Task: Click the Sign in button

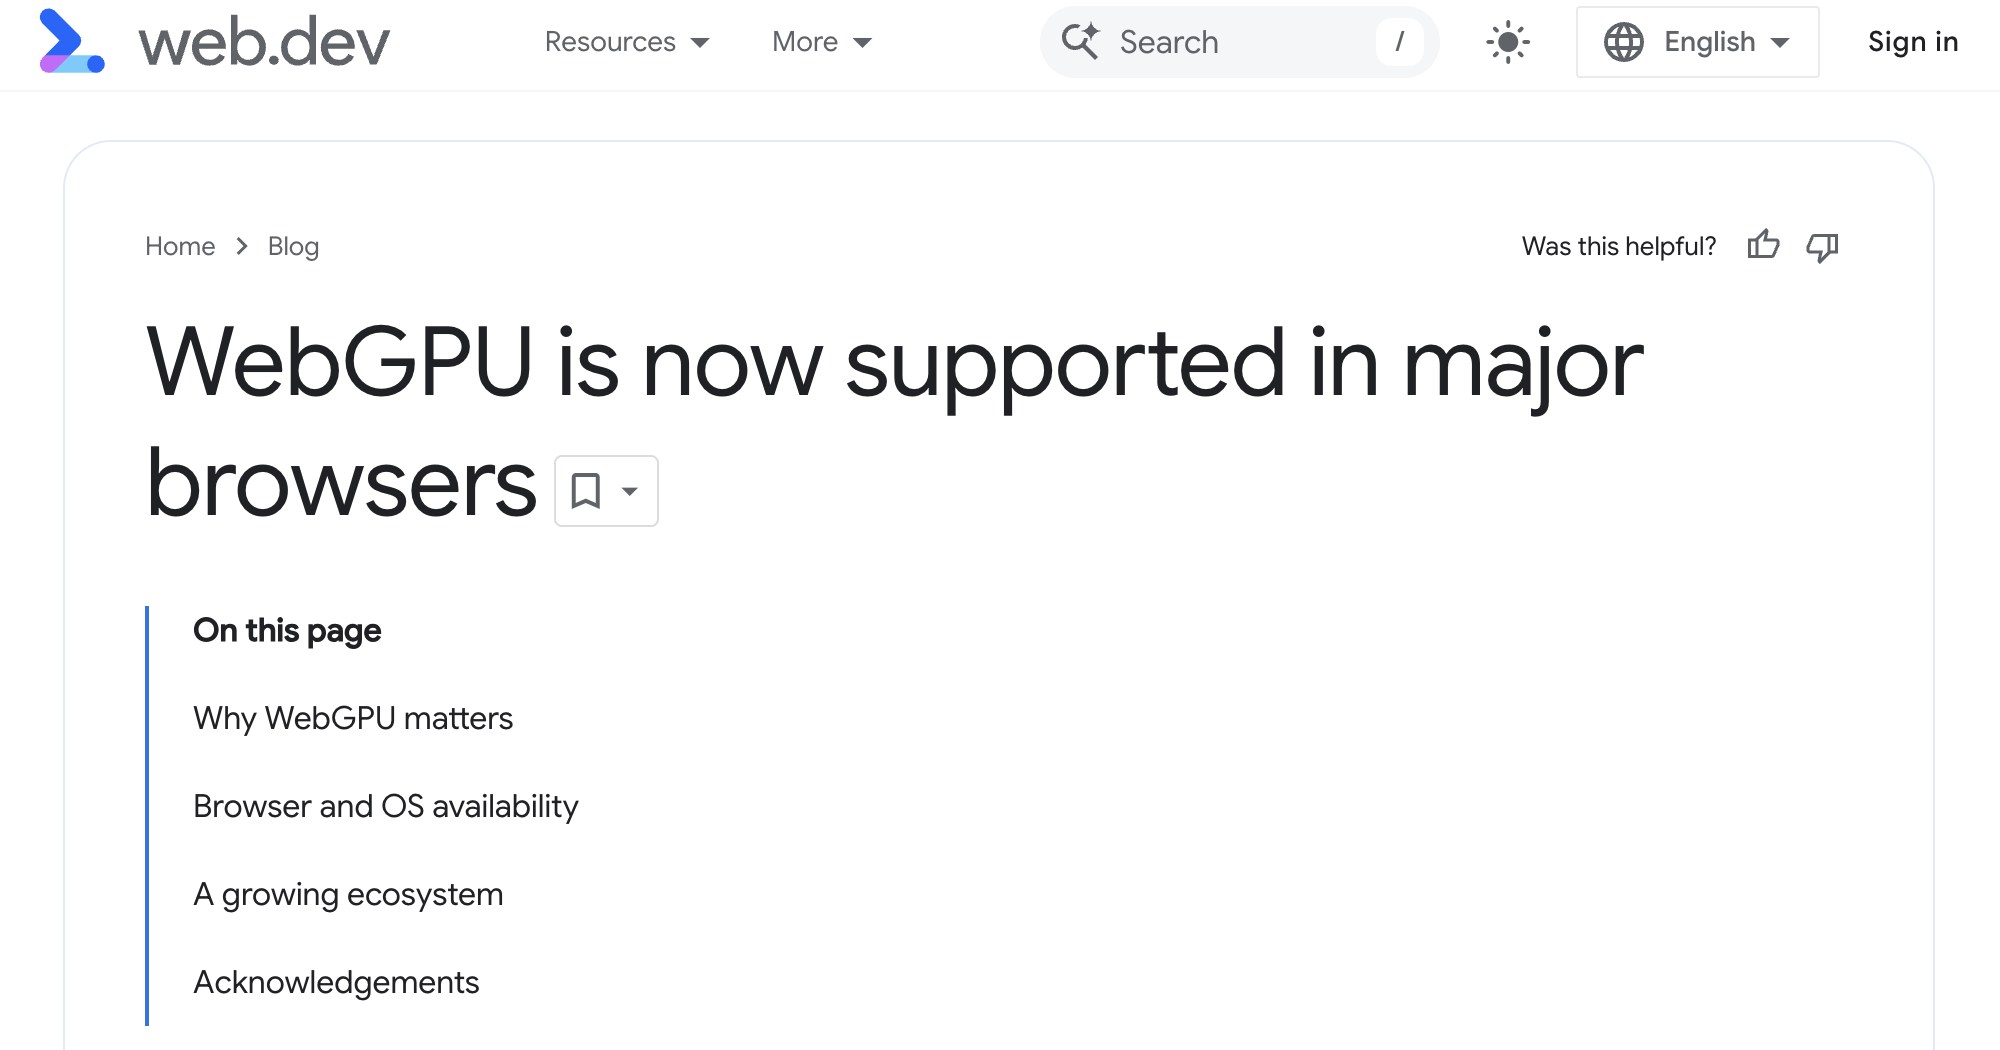Action: click(x=1912, y=42)
